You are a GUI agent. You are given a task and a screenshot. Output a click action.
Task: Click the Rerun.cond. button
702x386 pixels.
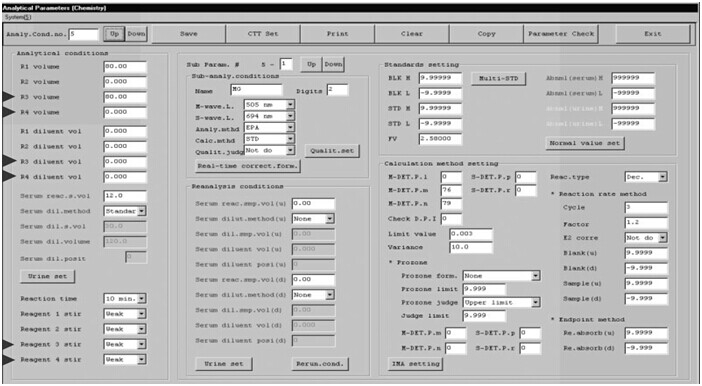(x=320, y=364)
